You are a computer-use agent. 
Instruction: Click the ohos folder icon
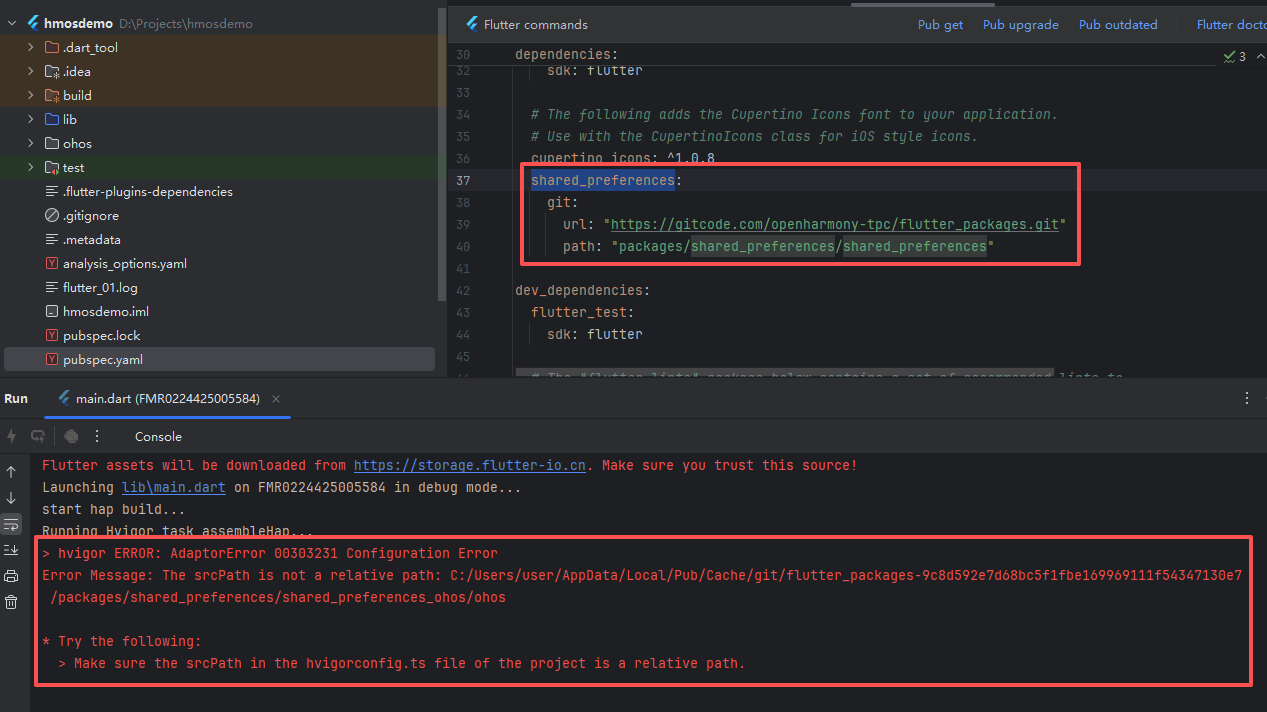point(53,143)
